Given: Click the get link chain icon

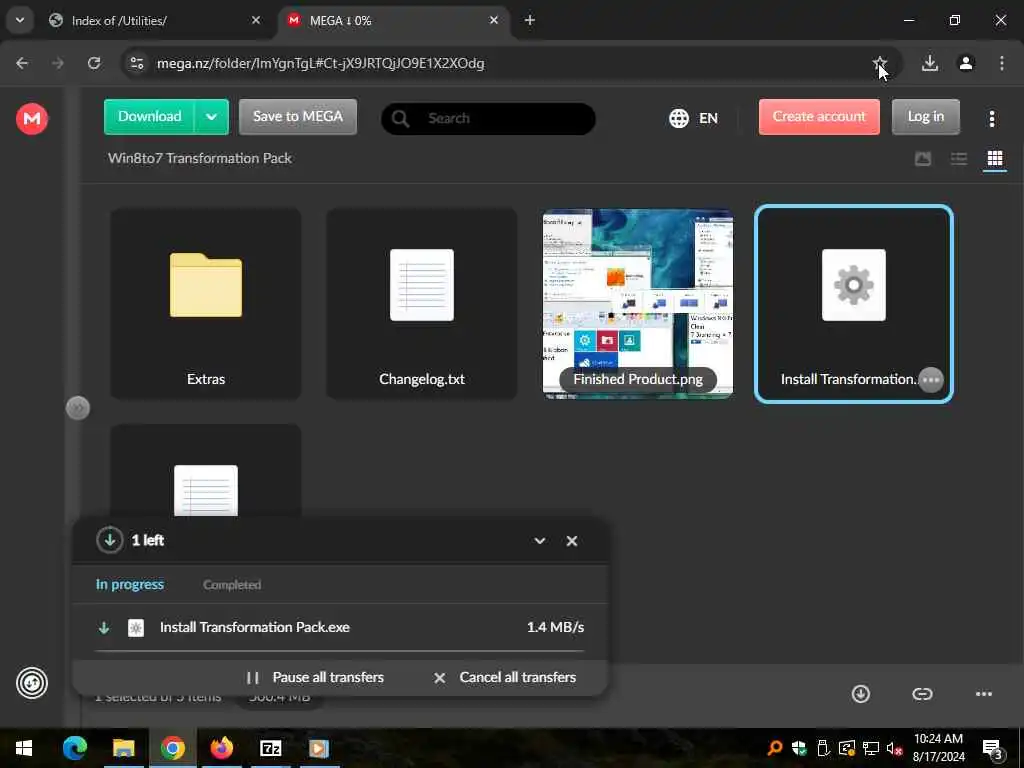Looking at the screenshot, I should 922,694.
